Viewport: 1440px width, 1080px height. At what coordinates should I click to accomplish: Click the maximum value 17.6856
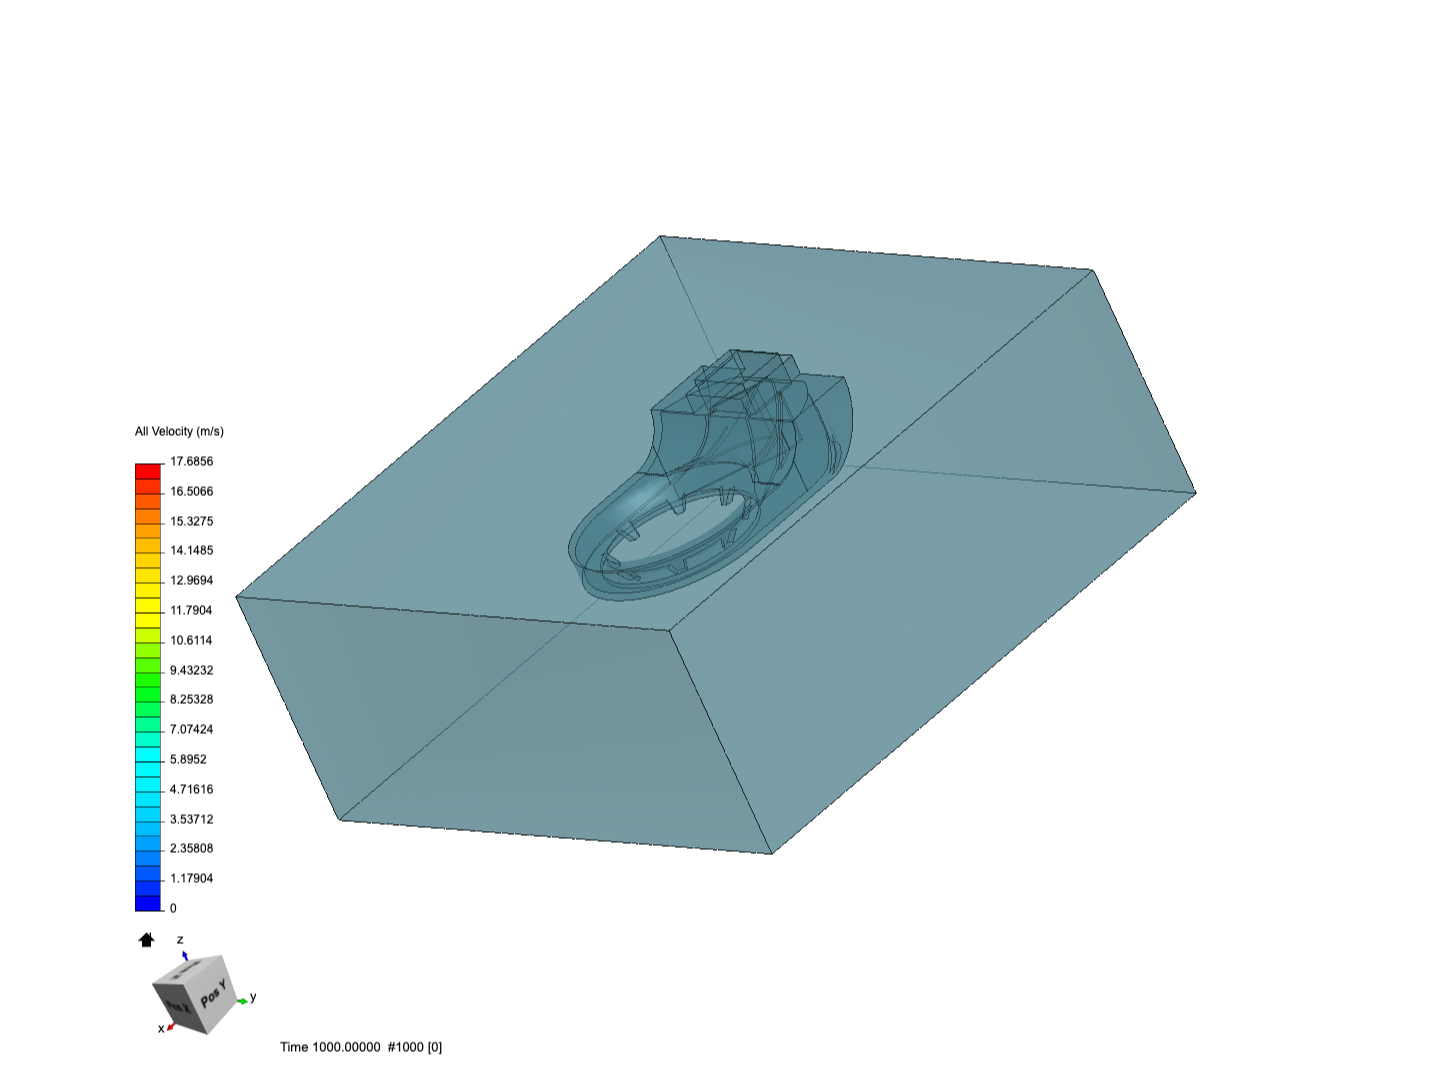[191, 462]
